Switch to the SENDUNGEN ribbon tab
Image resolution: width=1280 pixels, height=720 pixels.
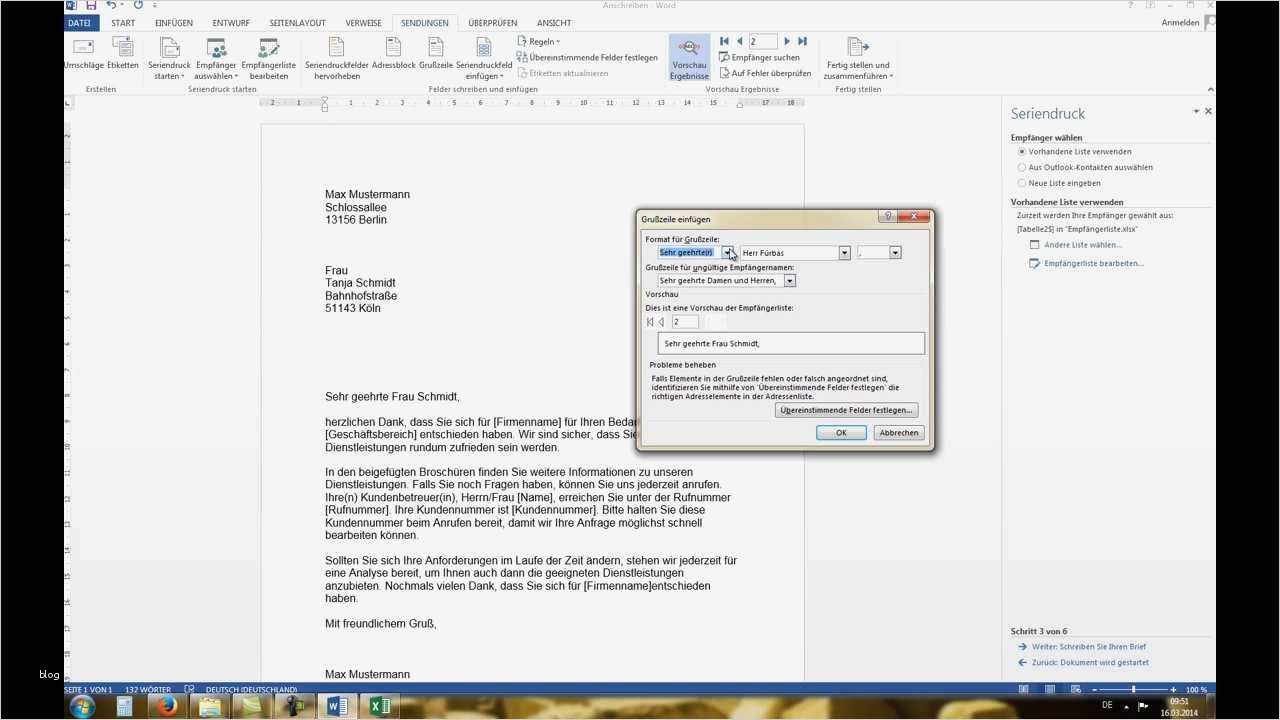click(x=424, y=22)
